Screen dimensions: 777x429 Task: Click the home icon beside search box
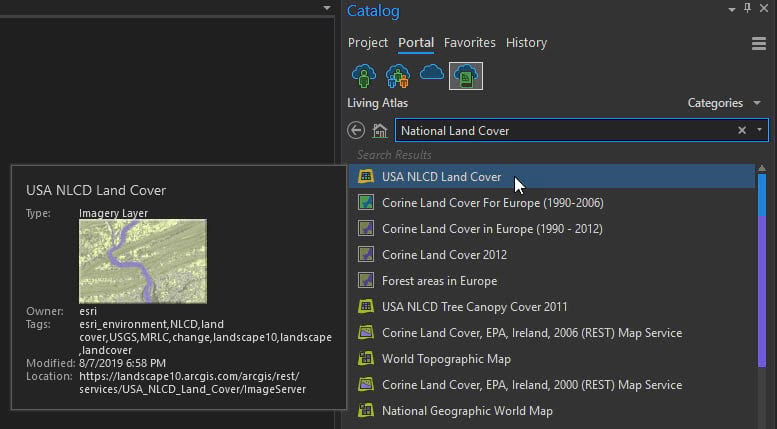click(x=380, y=131)
